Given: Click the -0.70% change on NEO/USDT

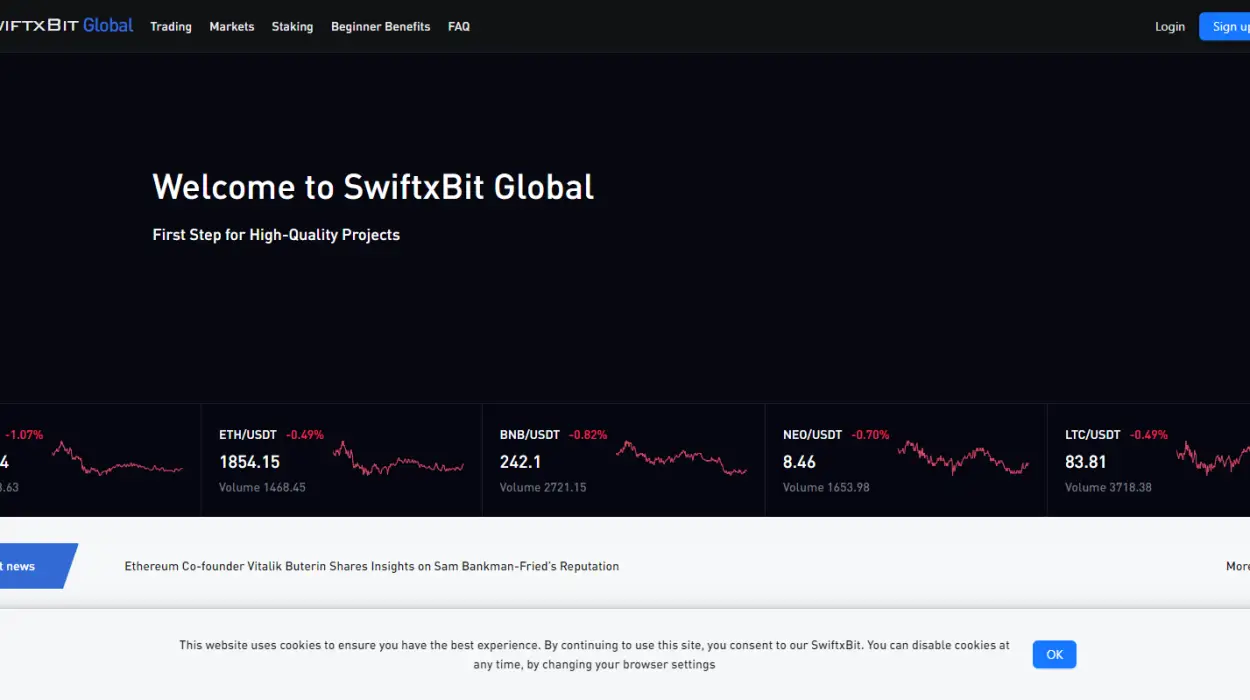Looking at the screenshot, I should [870, 435].
